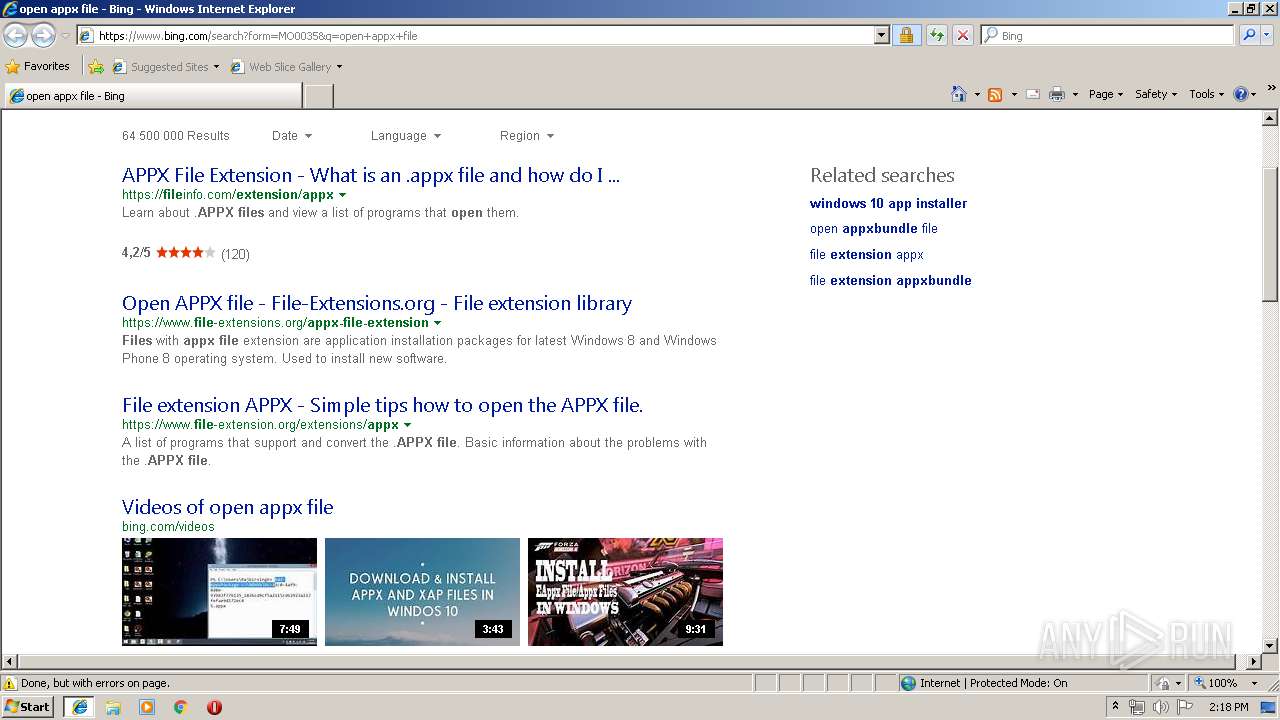Click the security lock icon
The width and height of the screenshot is (1280, 720).
(906, 35)
